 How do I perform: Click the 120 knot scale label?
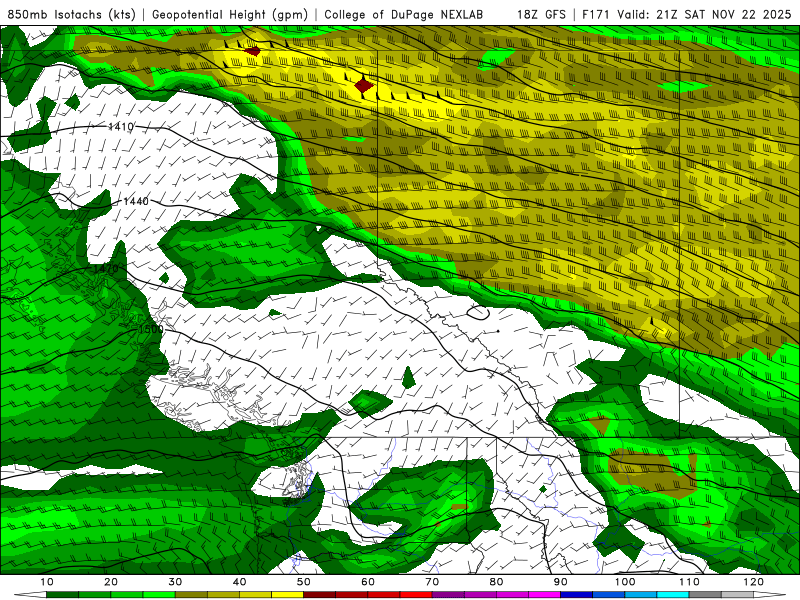click(754, 582)
